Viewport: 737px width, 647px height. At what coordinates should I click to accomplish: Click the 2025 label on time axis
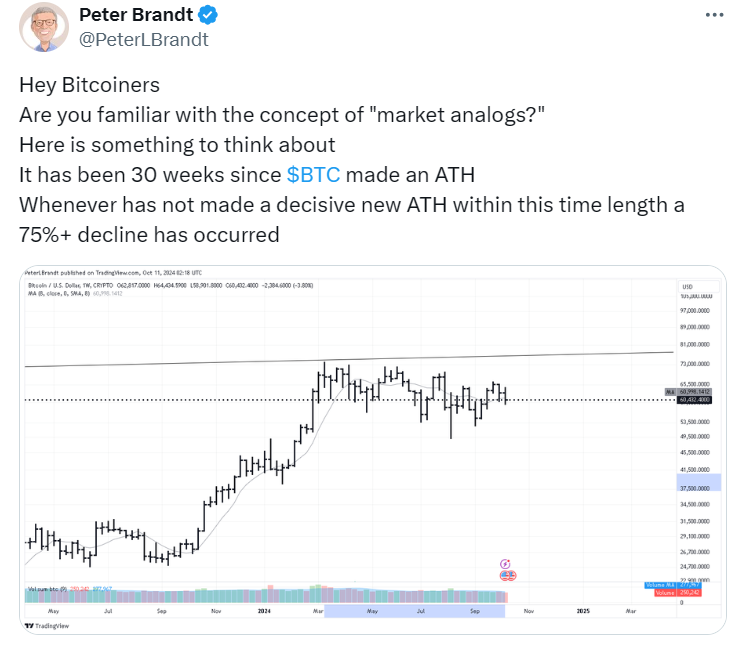[583, 611]
